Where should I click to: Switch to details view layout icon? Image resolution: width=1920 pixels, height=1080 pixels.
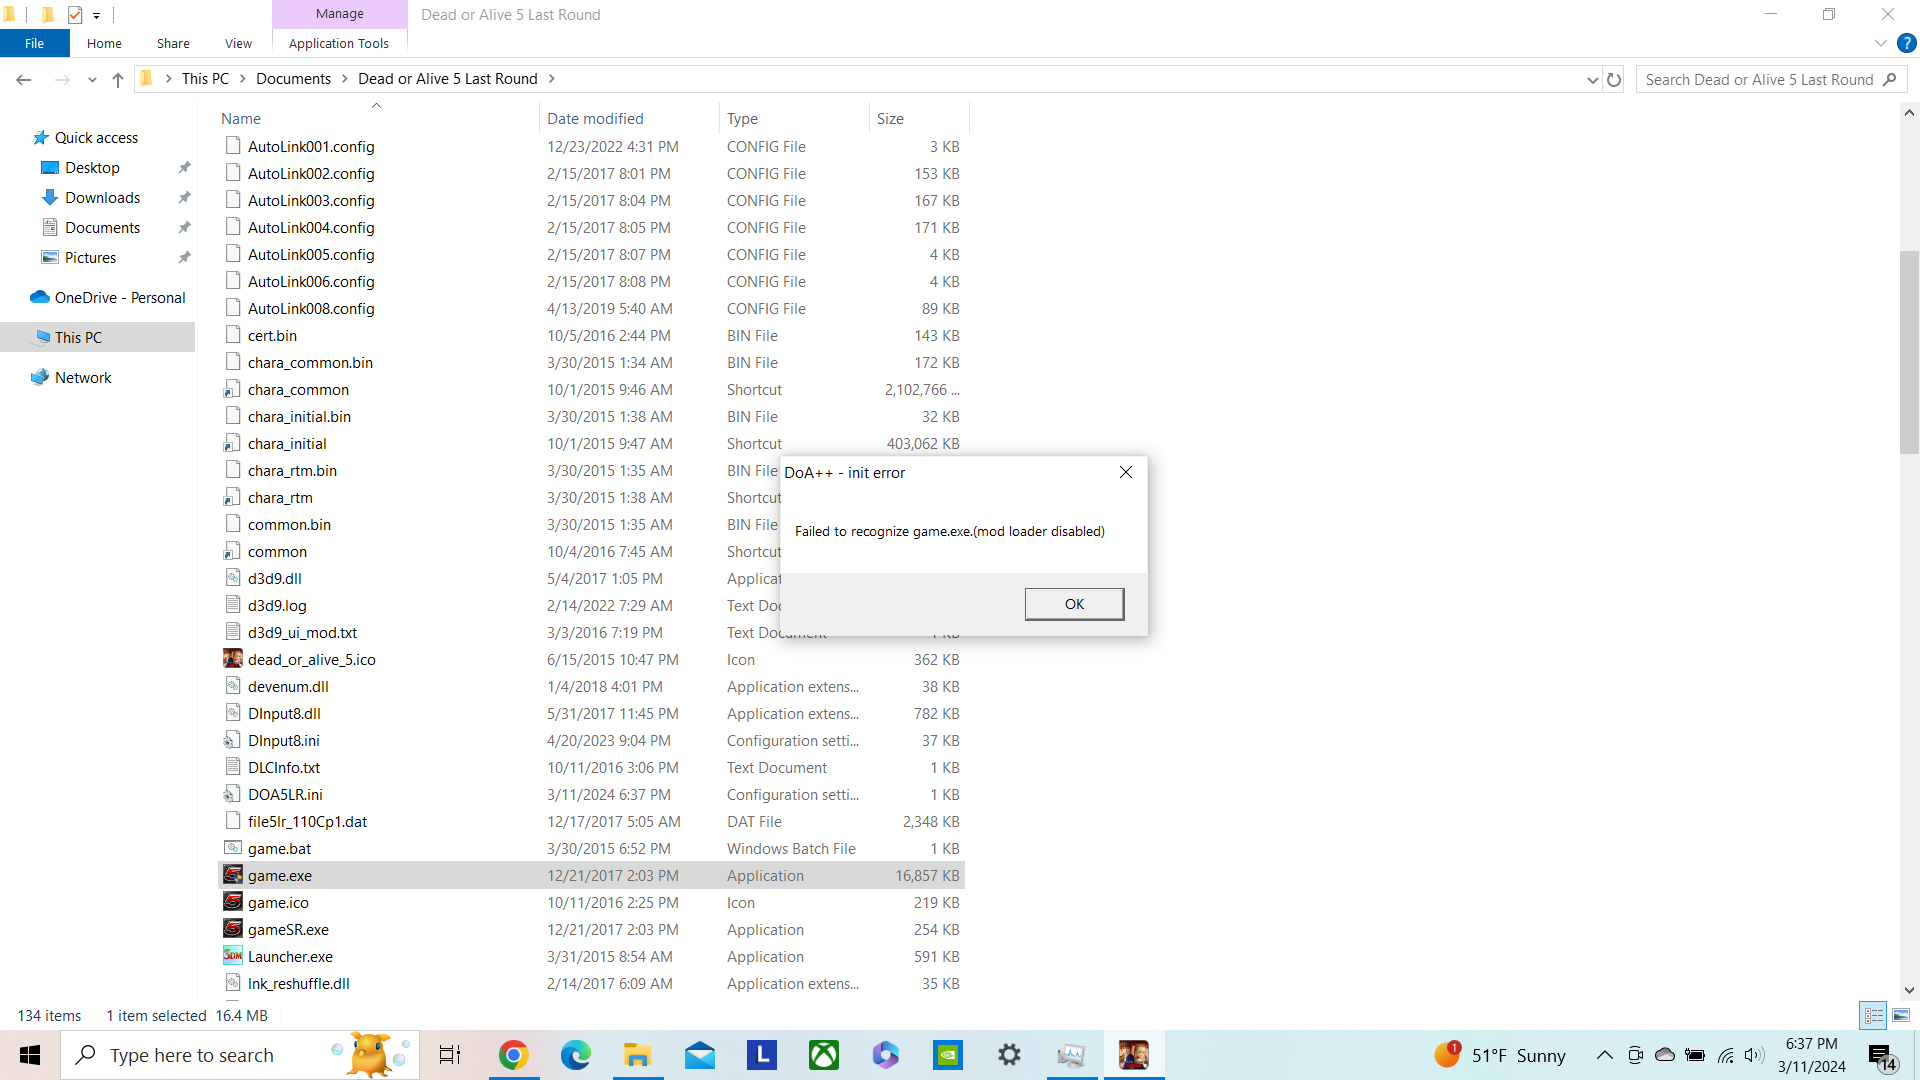tap(1874, 1015)
